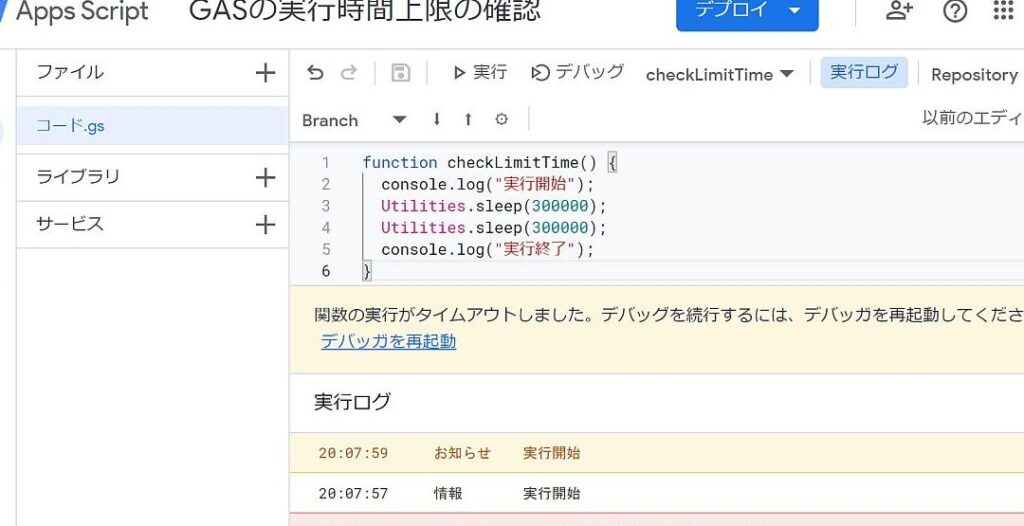Toggle the 実行ログ execution log panel
The width and height of the screenshot is (1024, 526).
(865, 73)
